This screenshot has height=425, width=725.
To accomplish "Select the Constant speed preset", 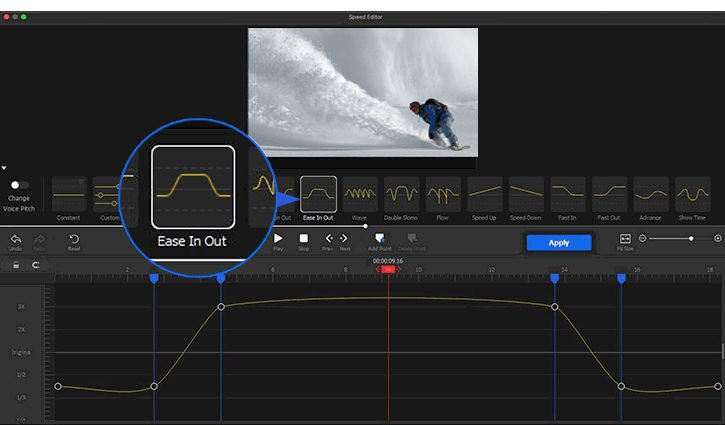I will (x=69, y=194).
